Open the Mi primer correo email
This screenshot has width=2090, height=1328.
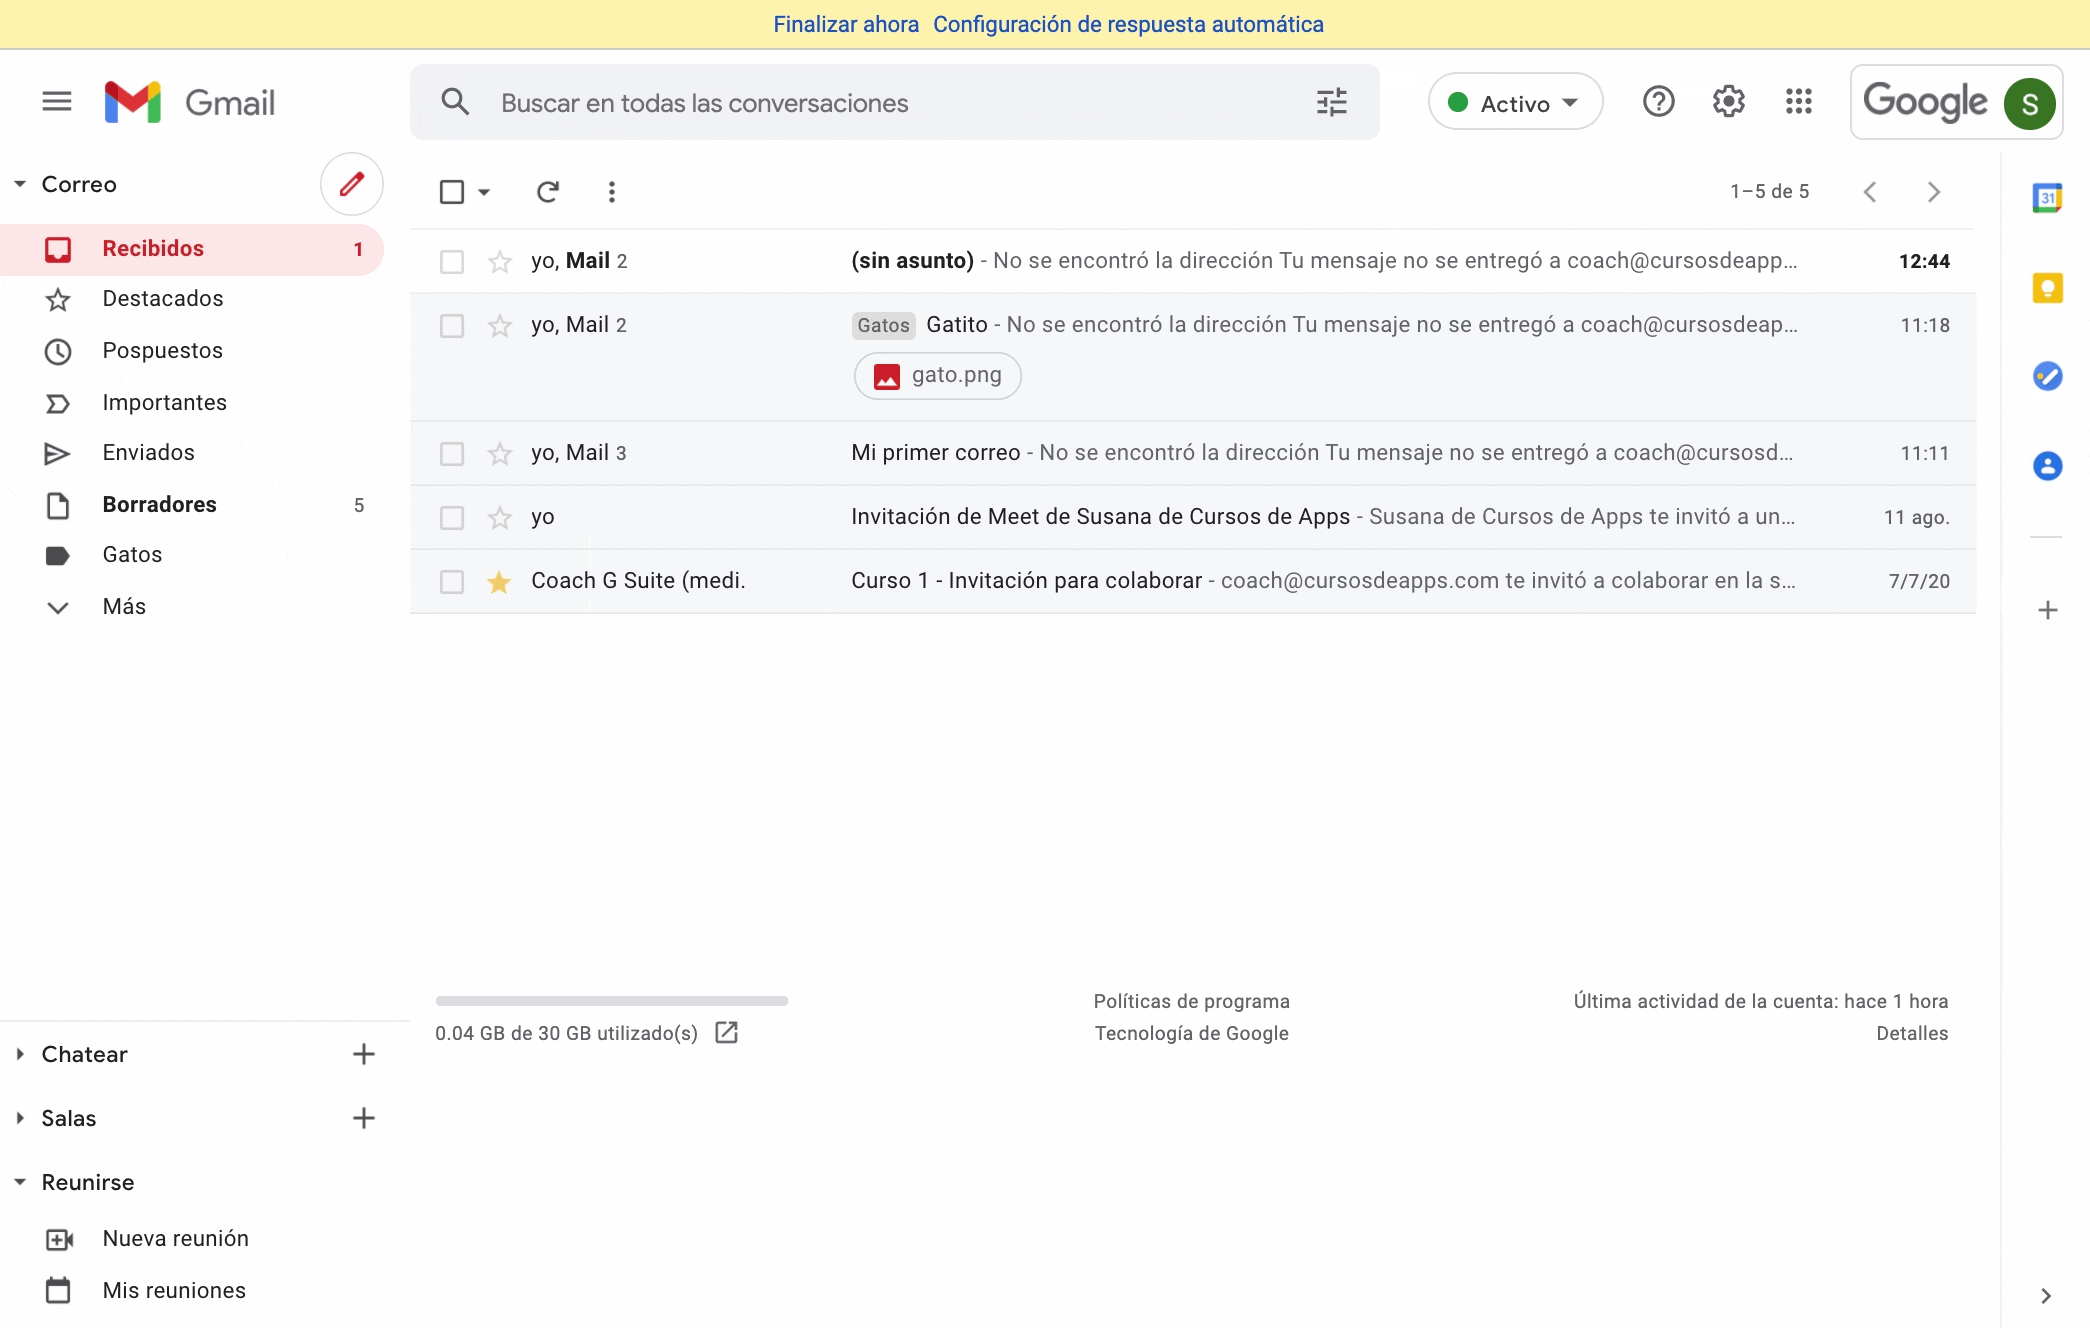pos(1193,453)
